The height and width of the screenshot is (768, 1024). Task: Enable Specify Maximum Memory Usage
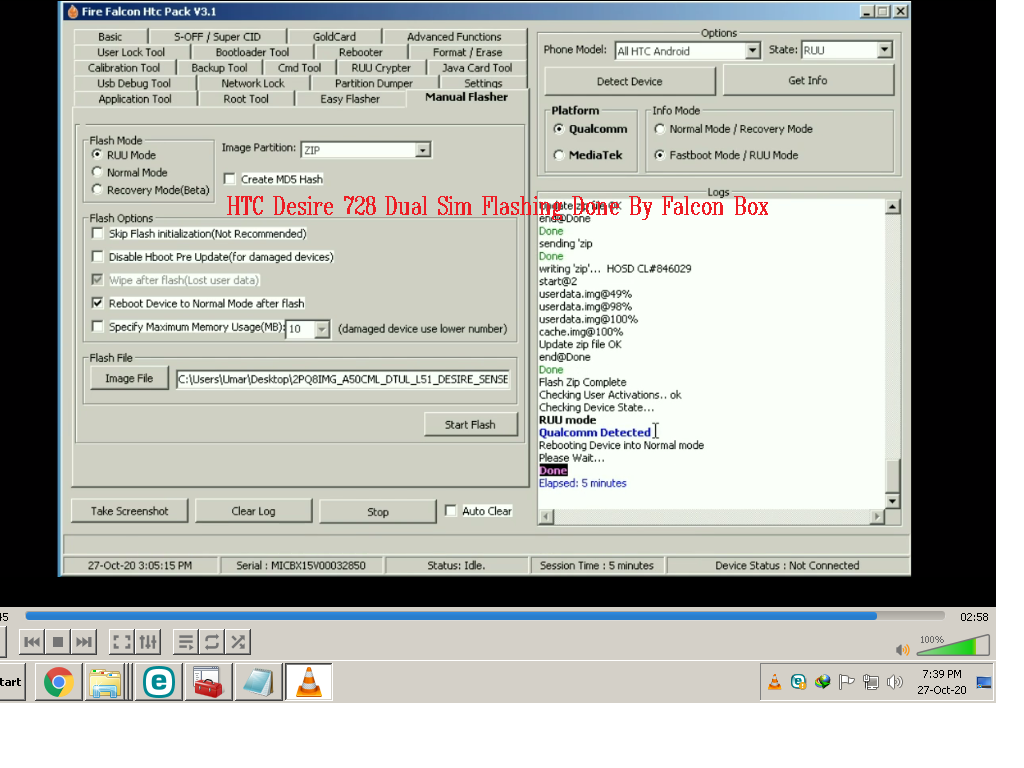(97, 326)
